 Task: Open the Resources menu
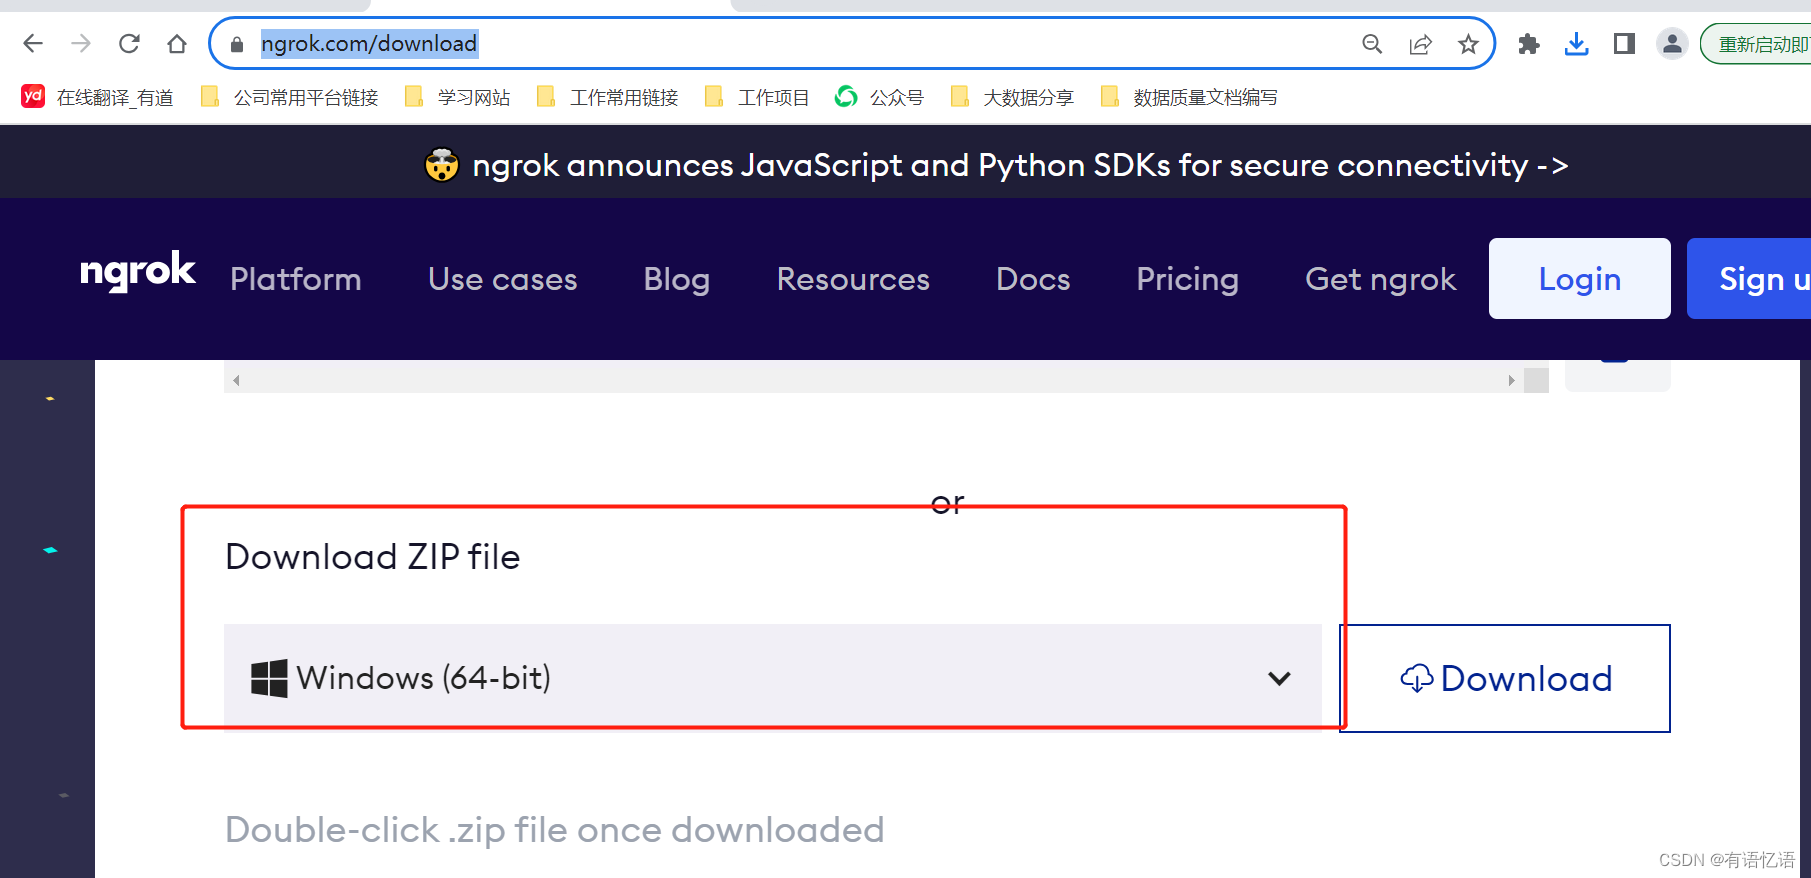pyautogui.click(x=853, y=279)
